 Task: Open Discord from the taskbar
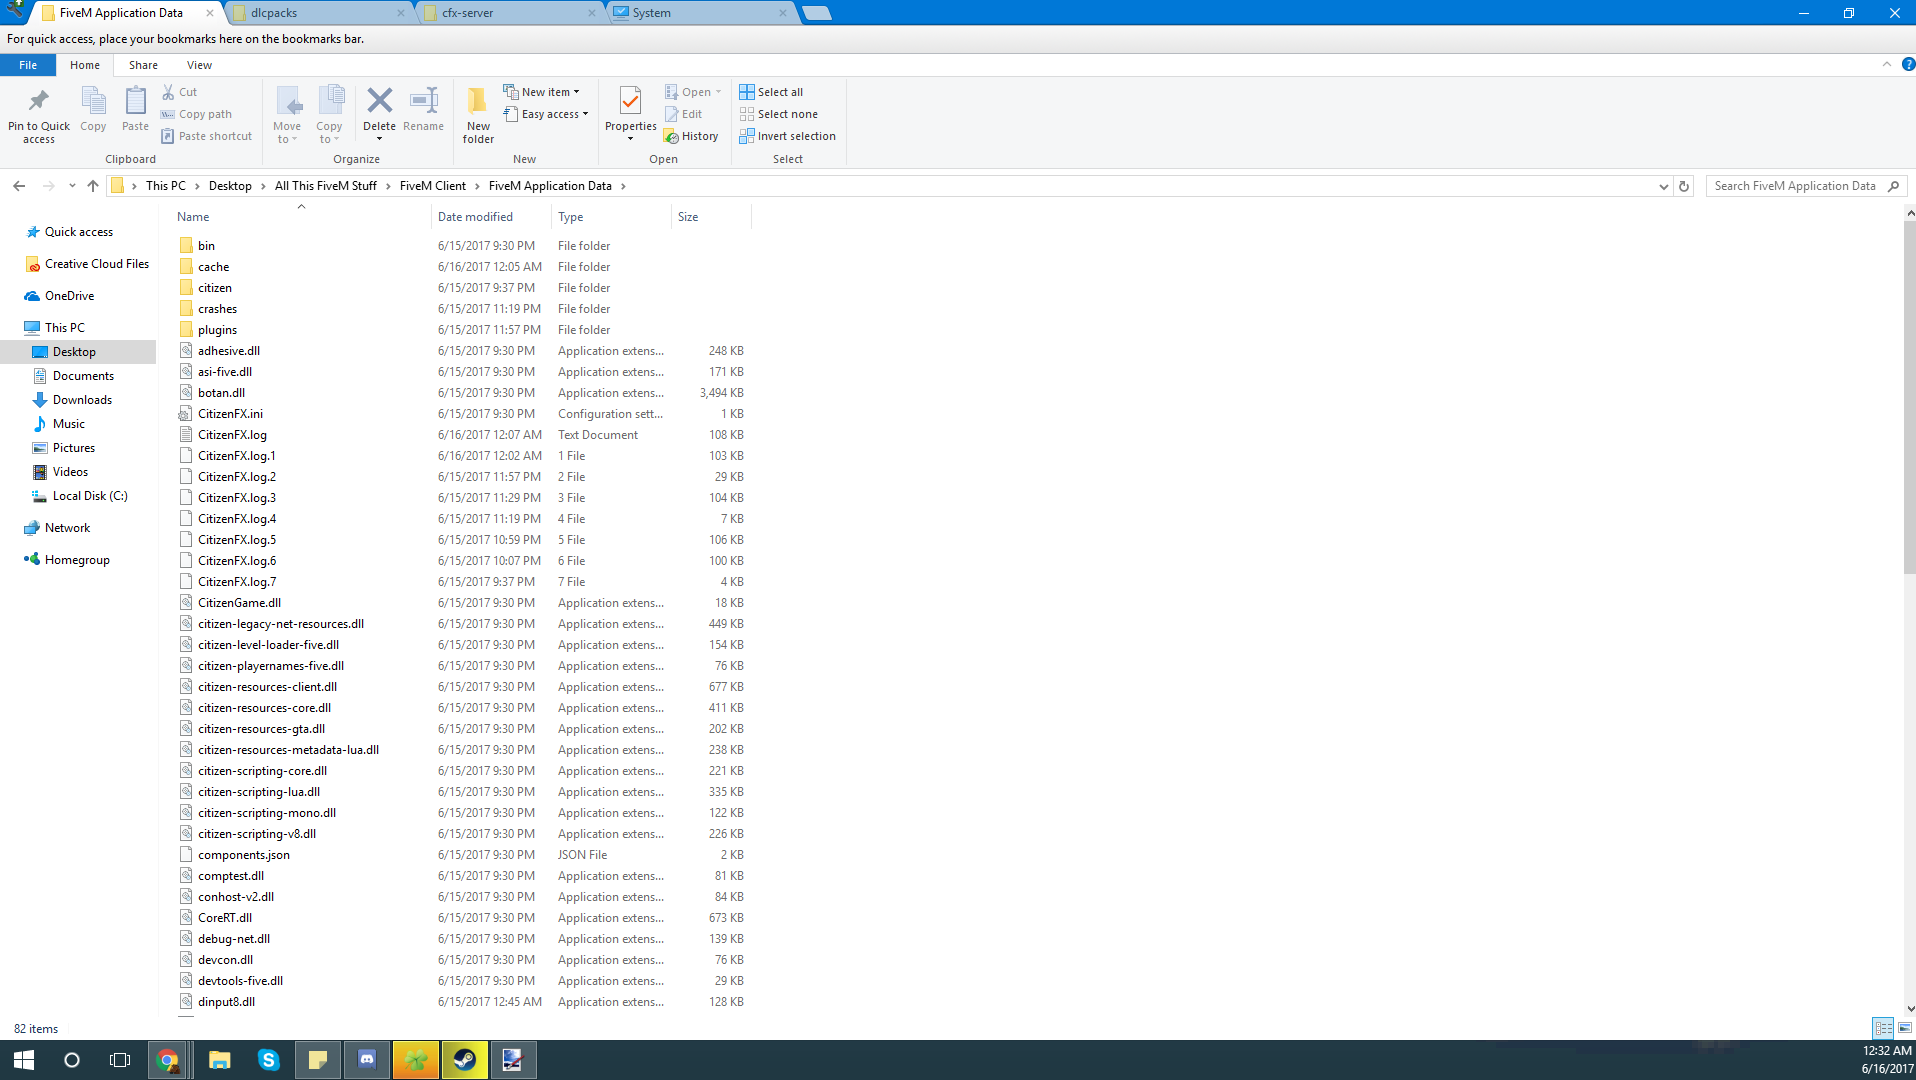click(367, 1060)
